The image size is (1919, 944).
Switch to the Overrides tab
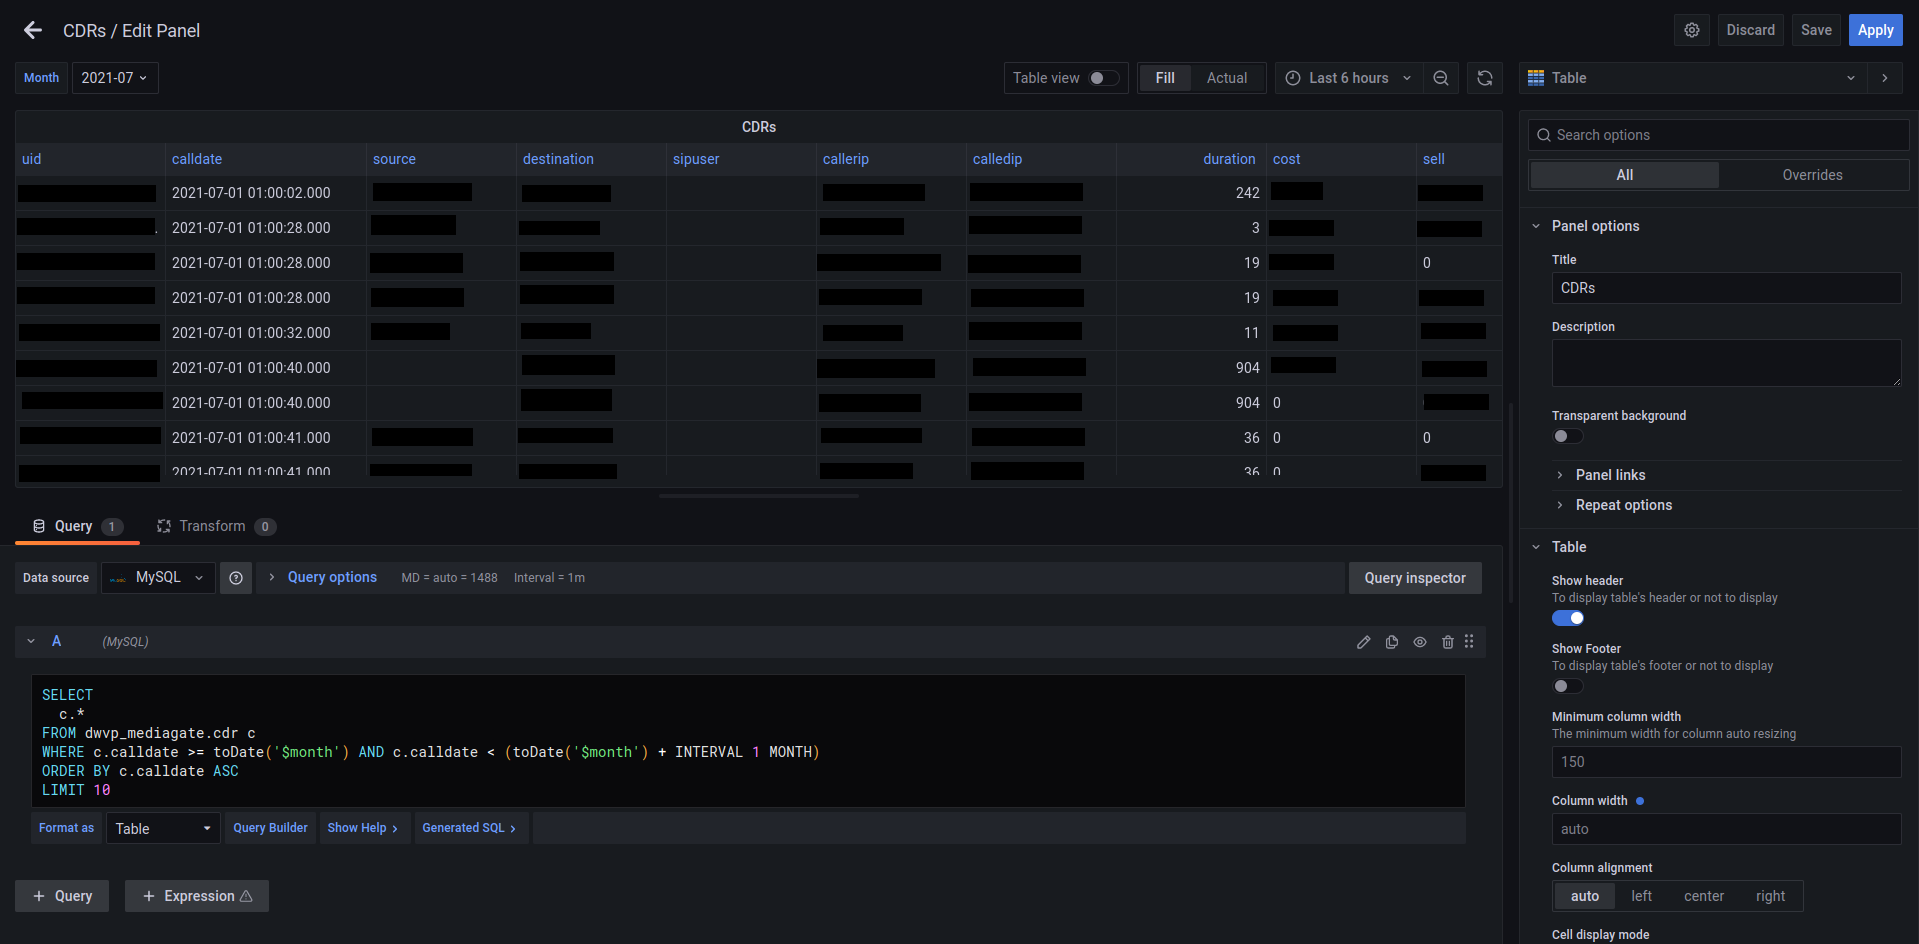(1812, 175)
